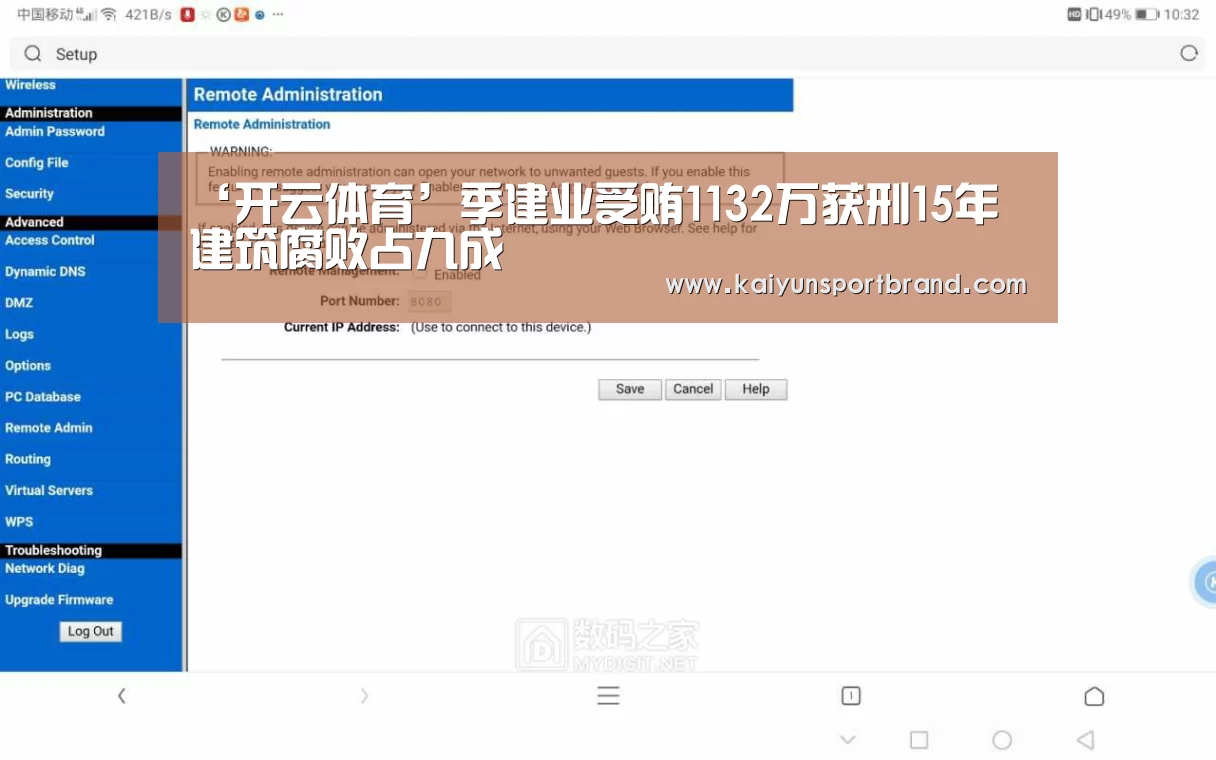
Task: Open Config File page
Action: pos(37,163)
